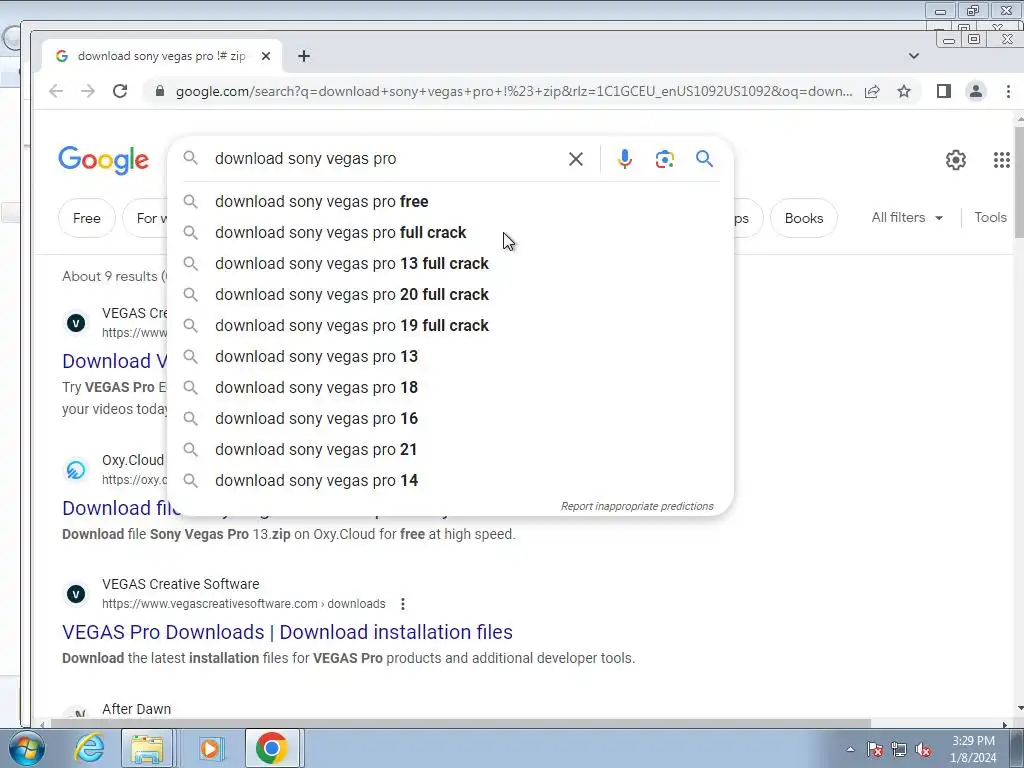Start voice search via microphone
This screenshot has height=768, width=1024.
pos(624,159)
